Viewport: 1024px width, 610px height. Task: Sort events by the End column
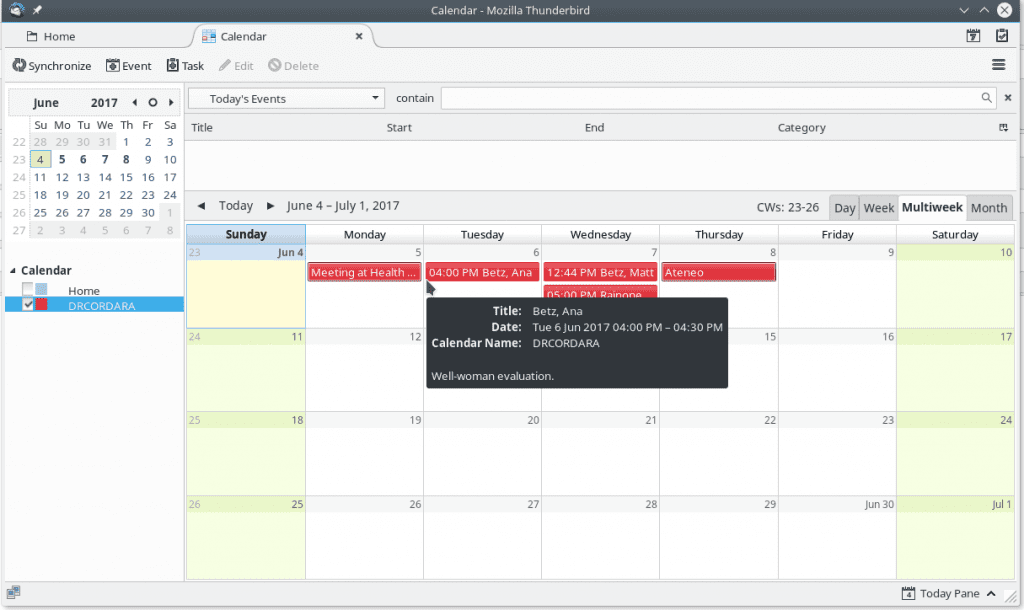[594, 127]
